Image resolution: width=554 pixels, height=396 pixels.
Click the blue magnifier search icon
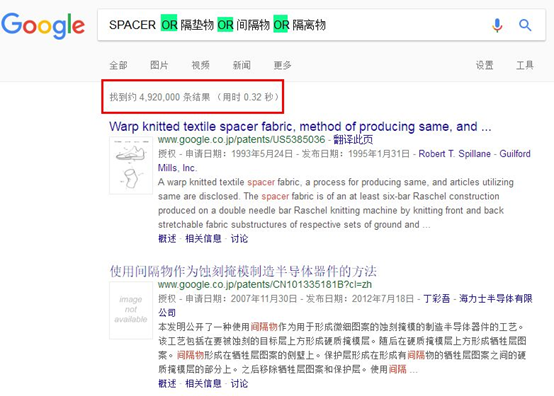click(x=525, y=25)
